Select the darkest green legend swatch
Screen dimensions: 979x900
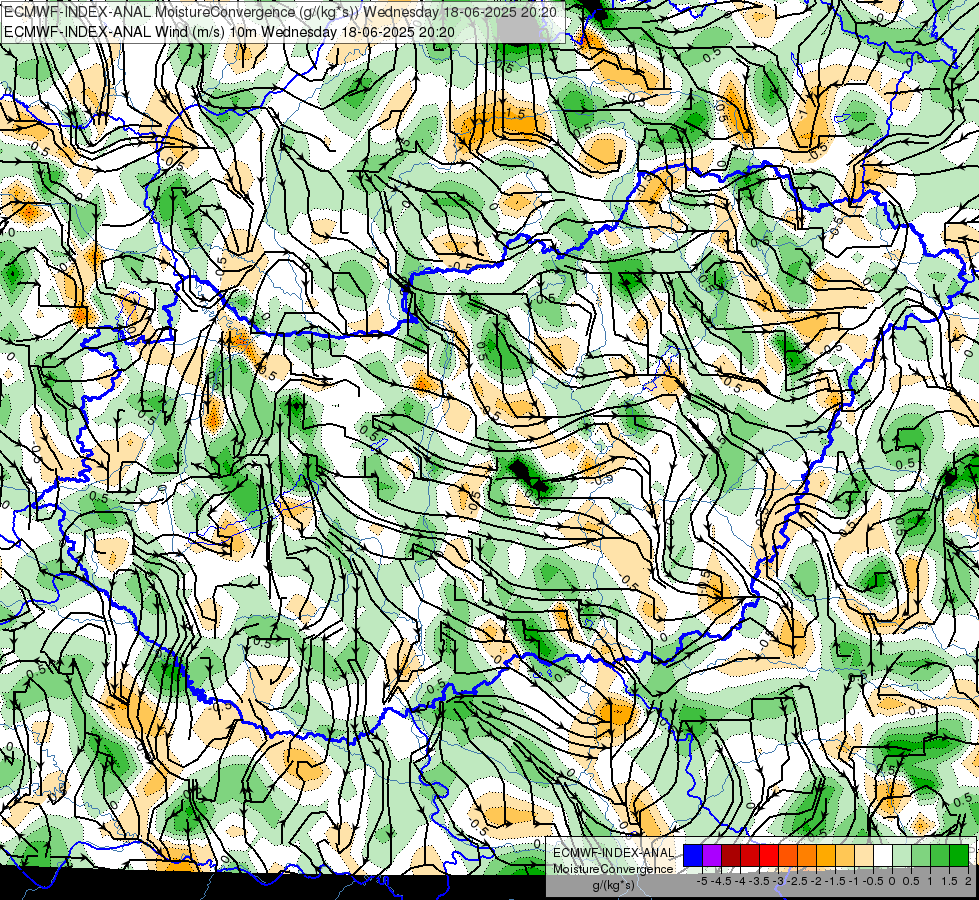coord(959,856)
